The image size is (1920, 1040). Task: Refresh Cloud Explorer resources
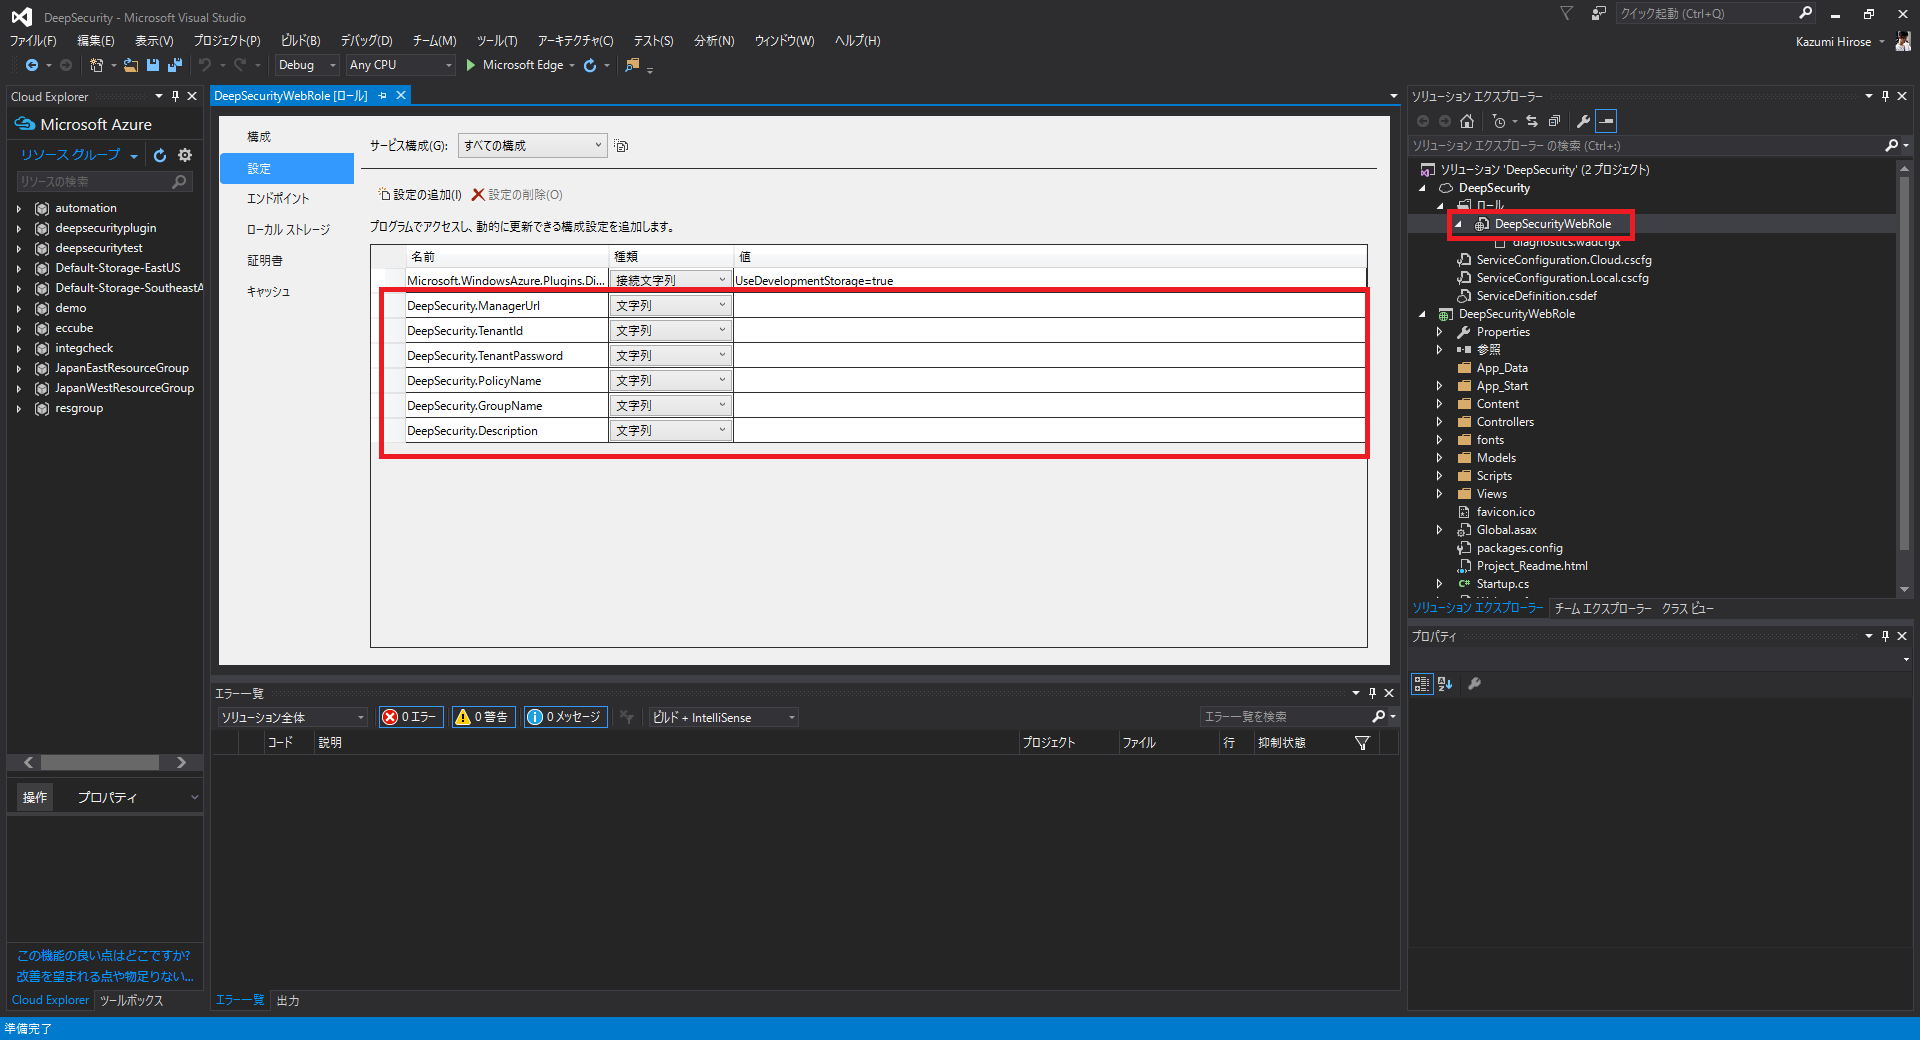click(x=160, y=155)
